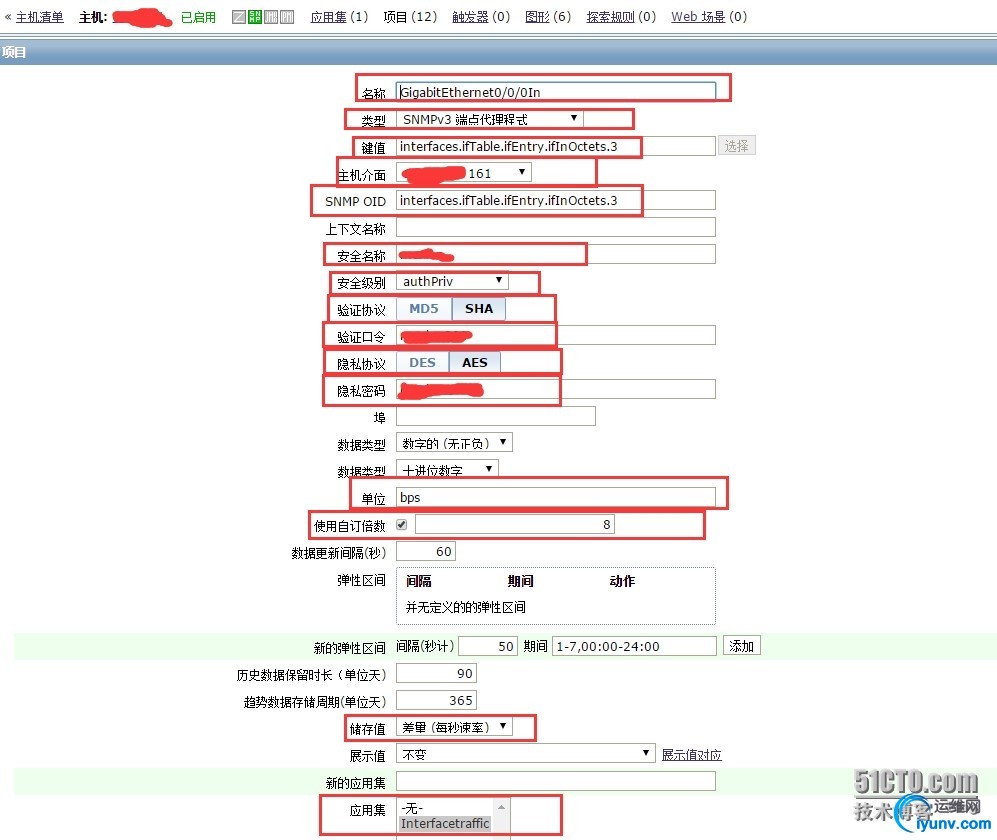This screenshot has width=997, height=840.
Task: Select -无- in the 应用集 list
Action: 446,808
